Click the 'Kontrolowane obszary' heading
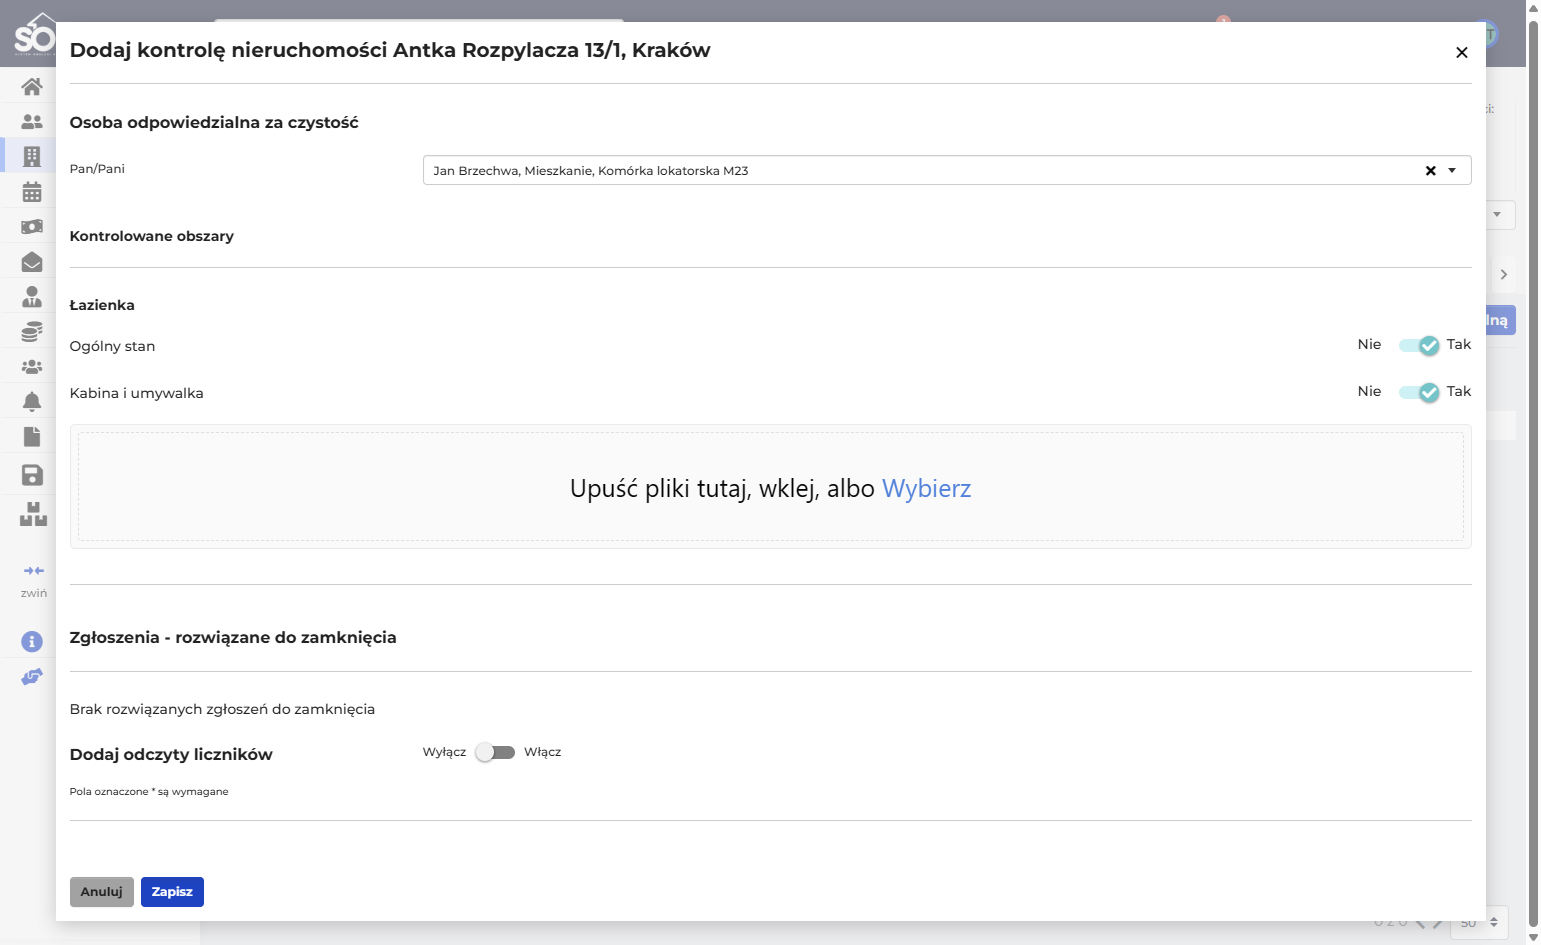 point(152,236)
